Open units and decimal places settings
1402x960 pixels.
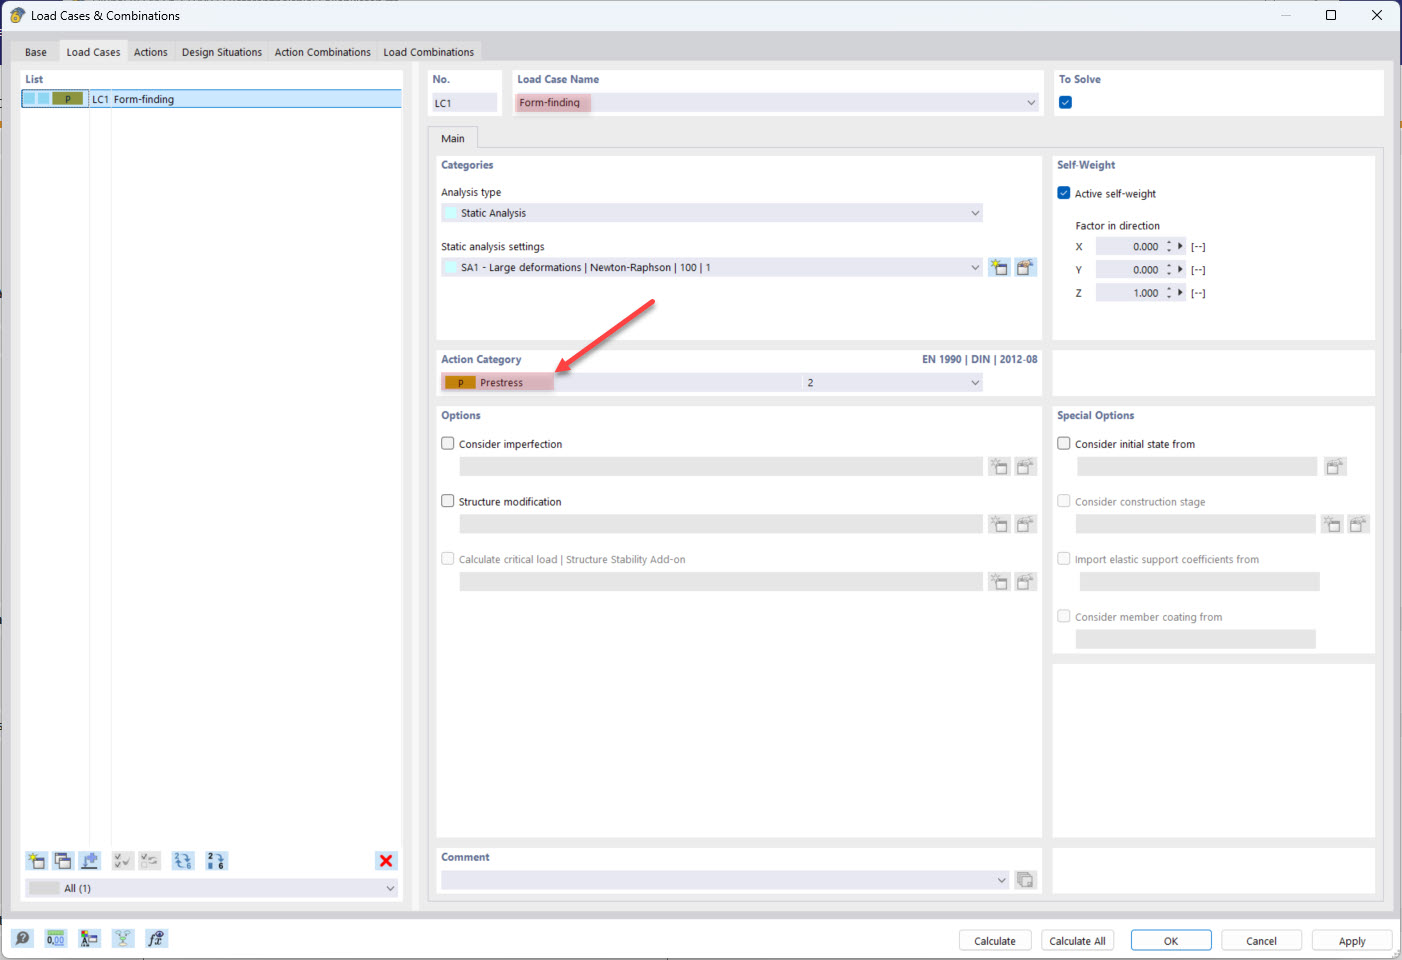pyautogui.click(x=55, y=938)
